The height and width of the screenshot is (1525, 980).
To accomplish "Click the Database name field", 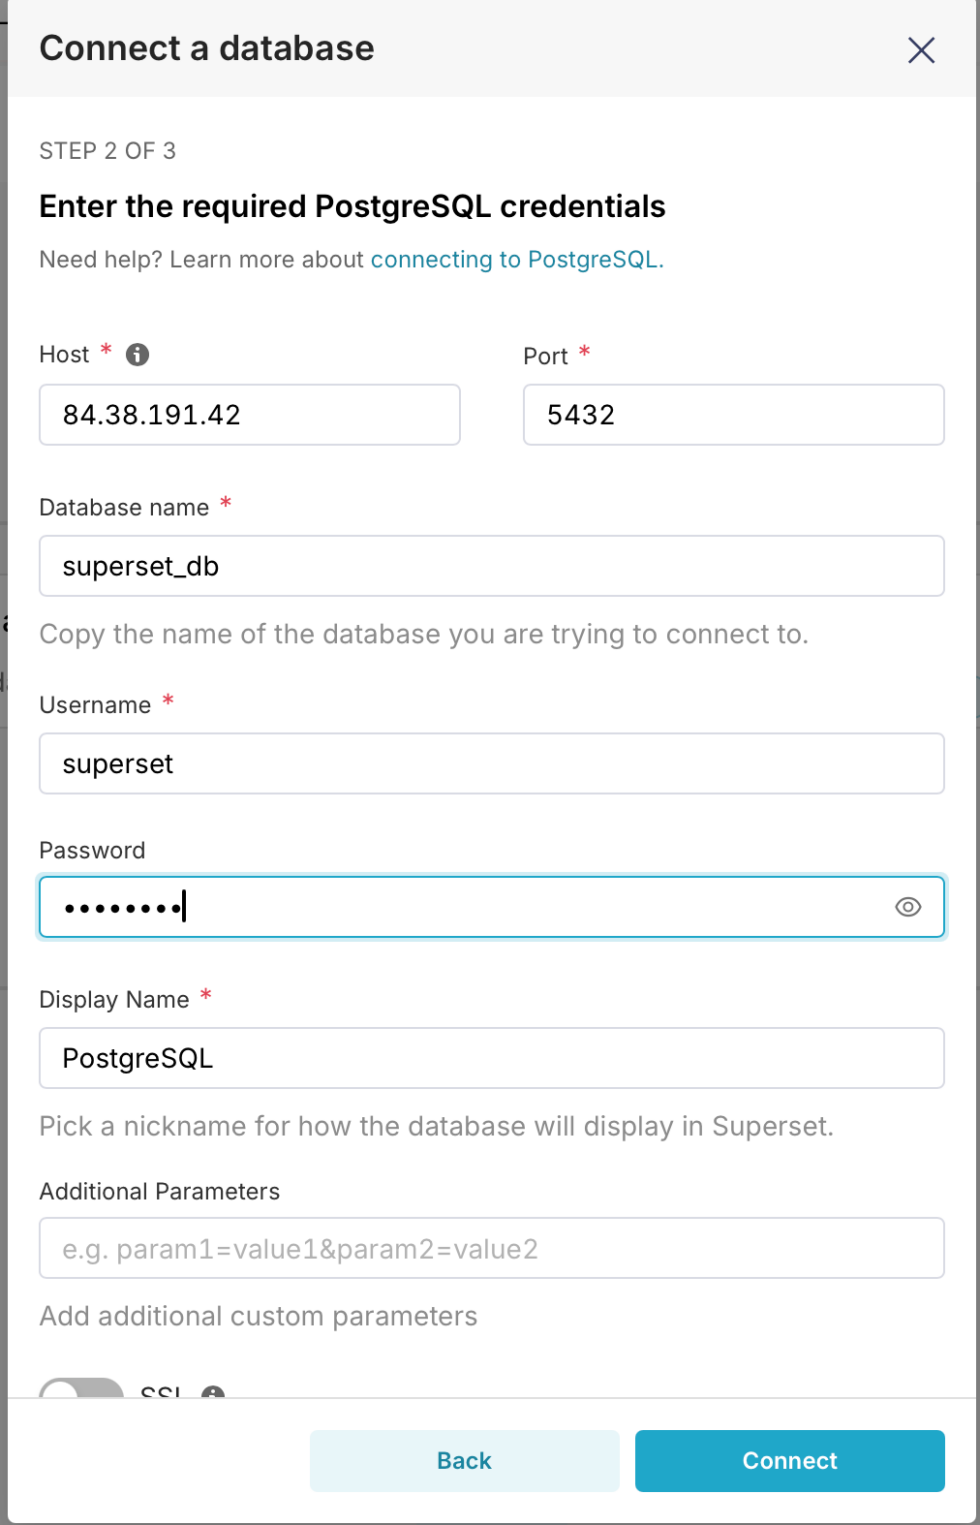I will (x=492, y=565).
